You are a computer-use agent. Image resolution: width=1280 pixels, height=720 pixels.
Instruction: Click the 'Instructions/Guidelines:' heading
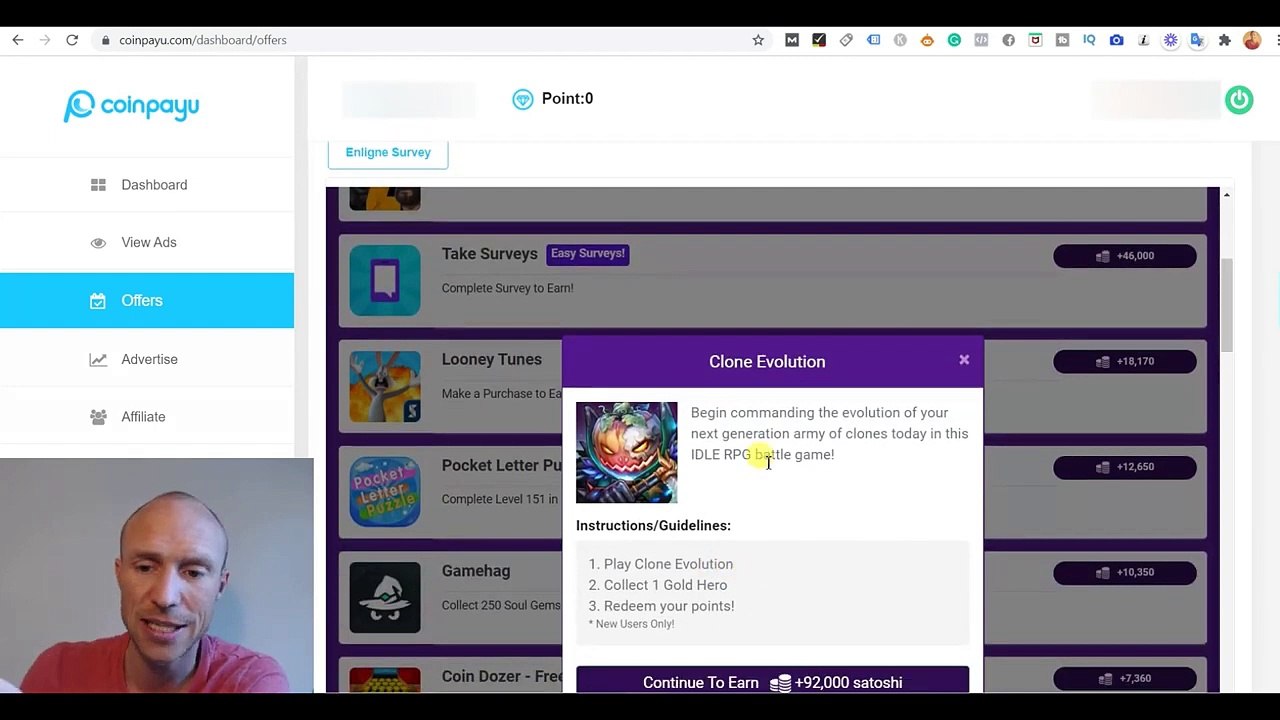click(x=653, y=526)
